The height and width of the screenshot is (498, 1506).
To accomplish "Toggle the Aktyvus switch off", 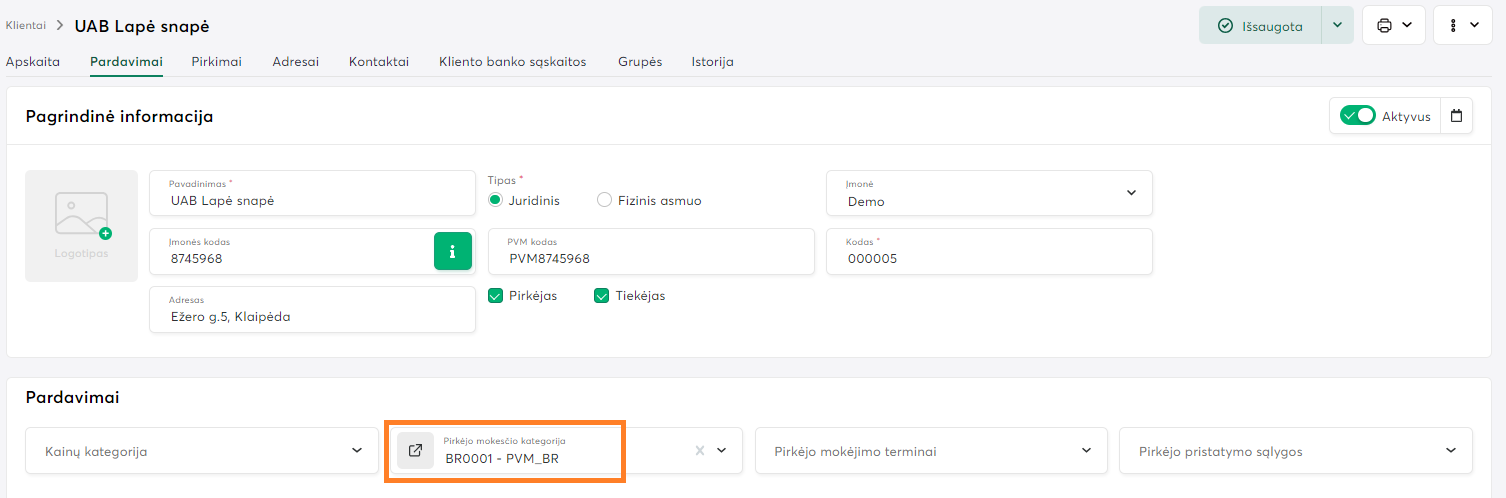I will pos(1358,116).
